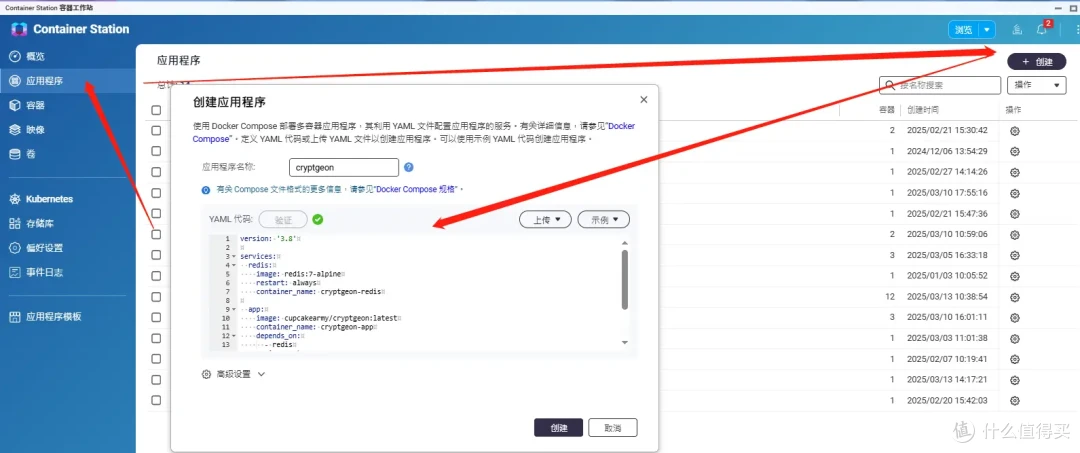Open the arrow dropdown beside 浏览 button

pos(988,30)
